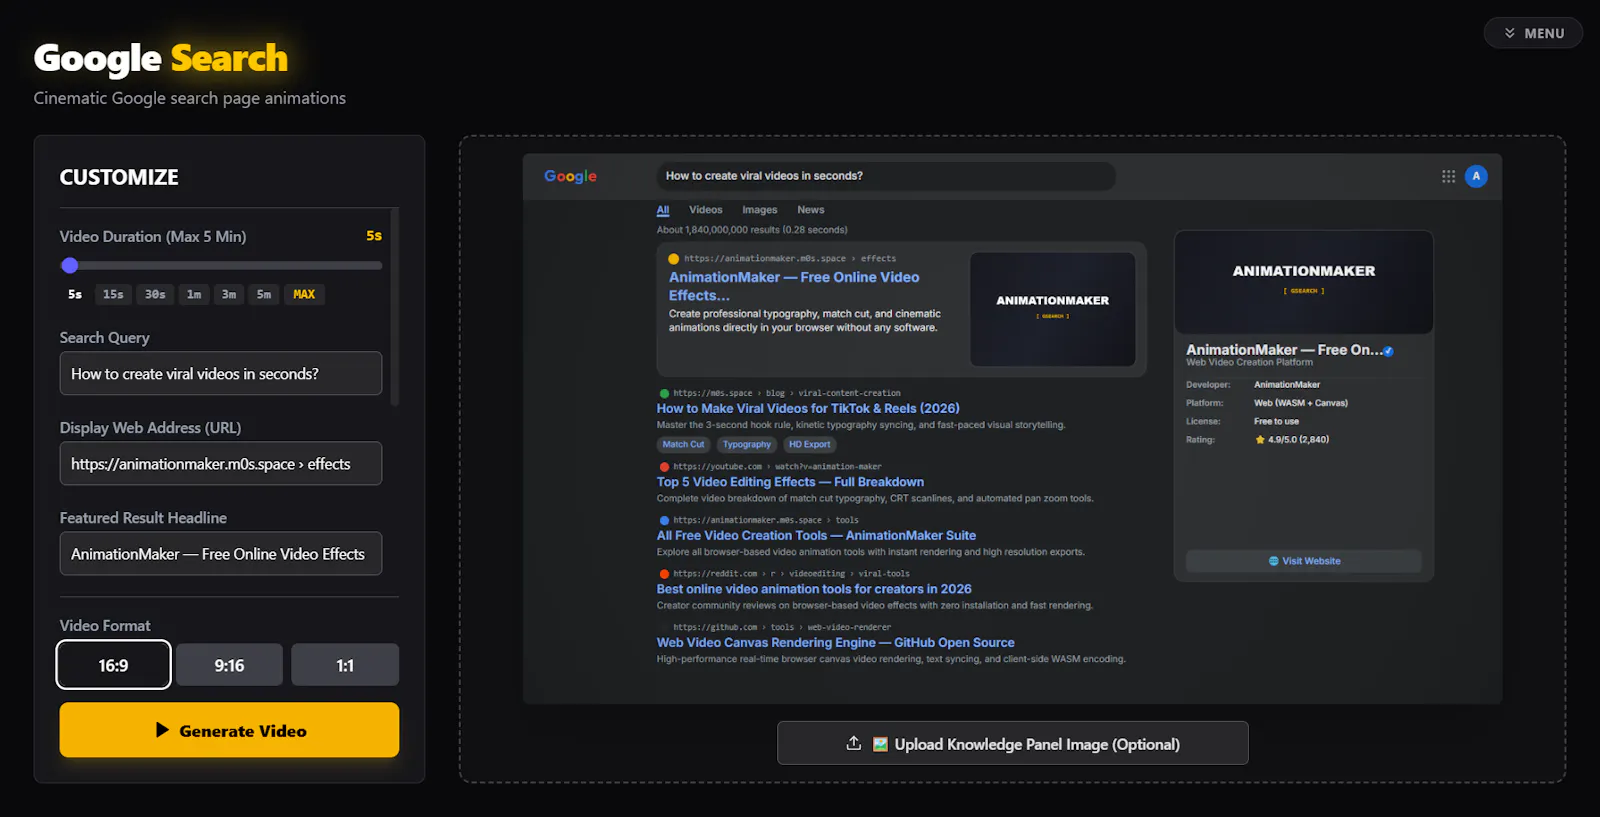This screenshot has width=1600, height=817.
Task: Click the Video Duration slider handle
Action: (x=69, y=265)
